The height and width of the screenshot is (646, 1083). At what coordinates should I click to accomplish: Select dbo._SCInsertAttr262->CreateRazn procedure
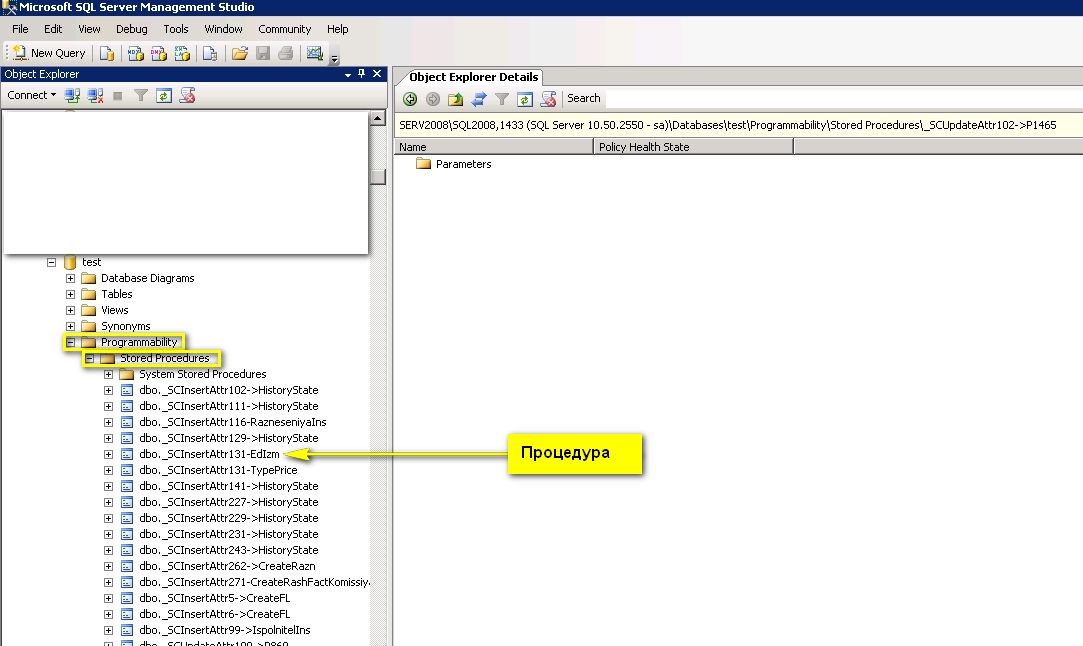click(x=227, y=566)
